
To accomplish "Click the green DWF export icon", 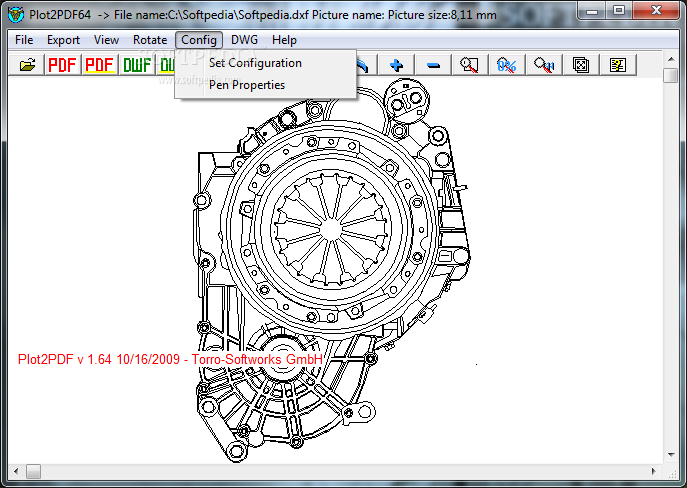I will click(137, 65).
